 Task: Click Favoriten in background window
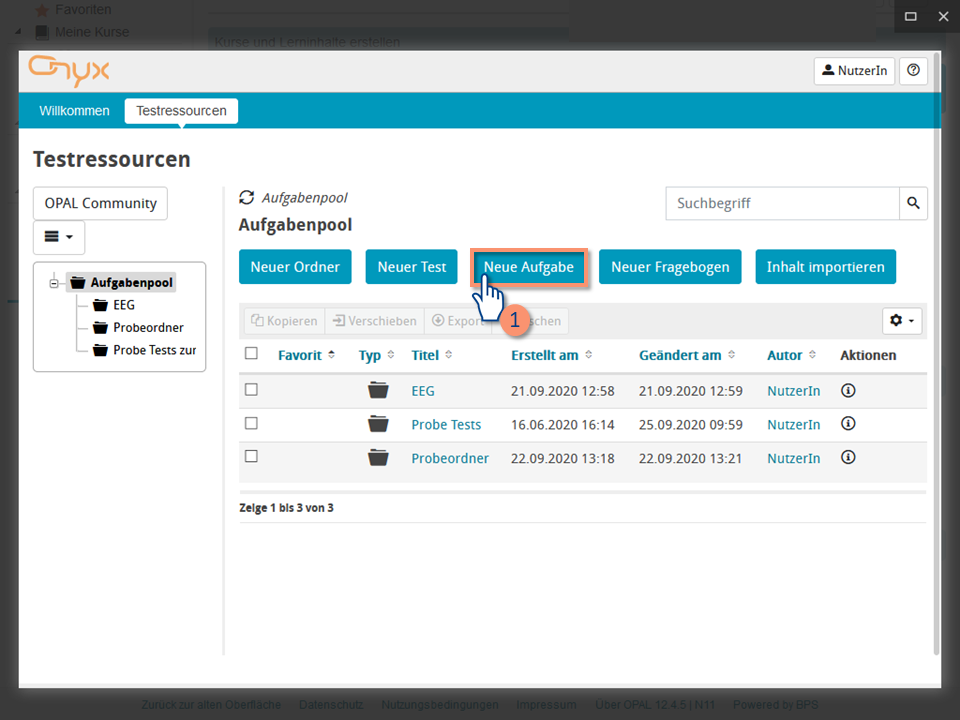click(83, 10)
